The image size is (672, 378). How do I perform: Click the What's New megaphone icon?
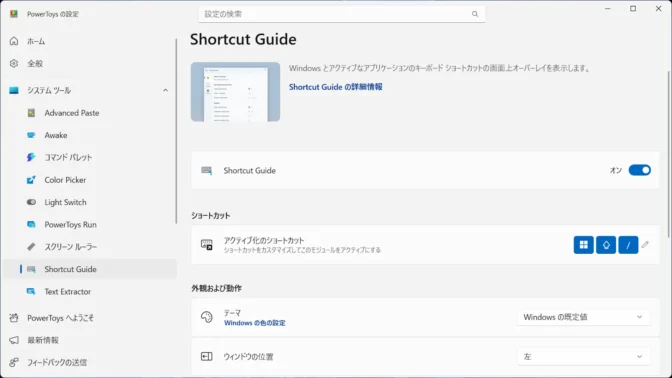[x=14, y=340]
